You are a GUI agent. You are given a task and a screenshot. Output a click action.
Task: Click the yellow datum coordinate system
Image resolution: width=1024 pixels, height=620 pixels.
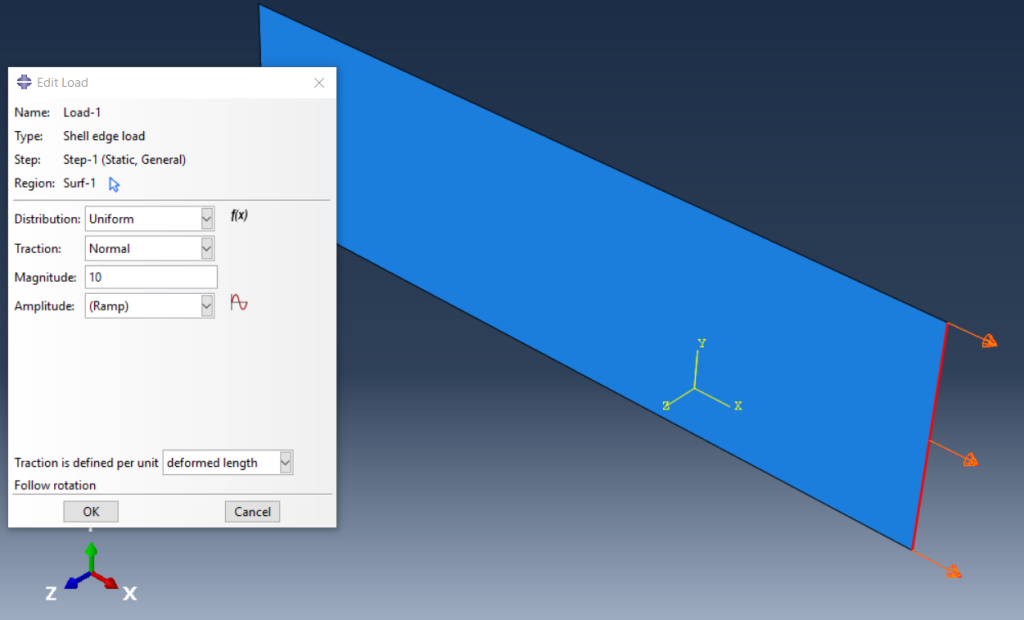tap(697, 385)
